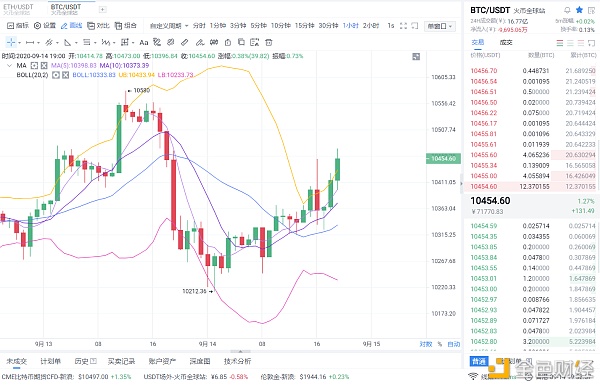Expand wave tool dropdown arrow
The image size is (600, 385).
(x=114, y=43)
